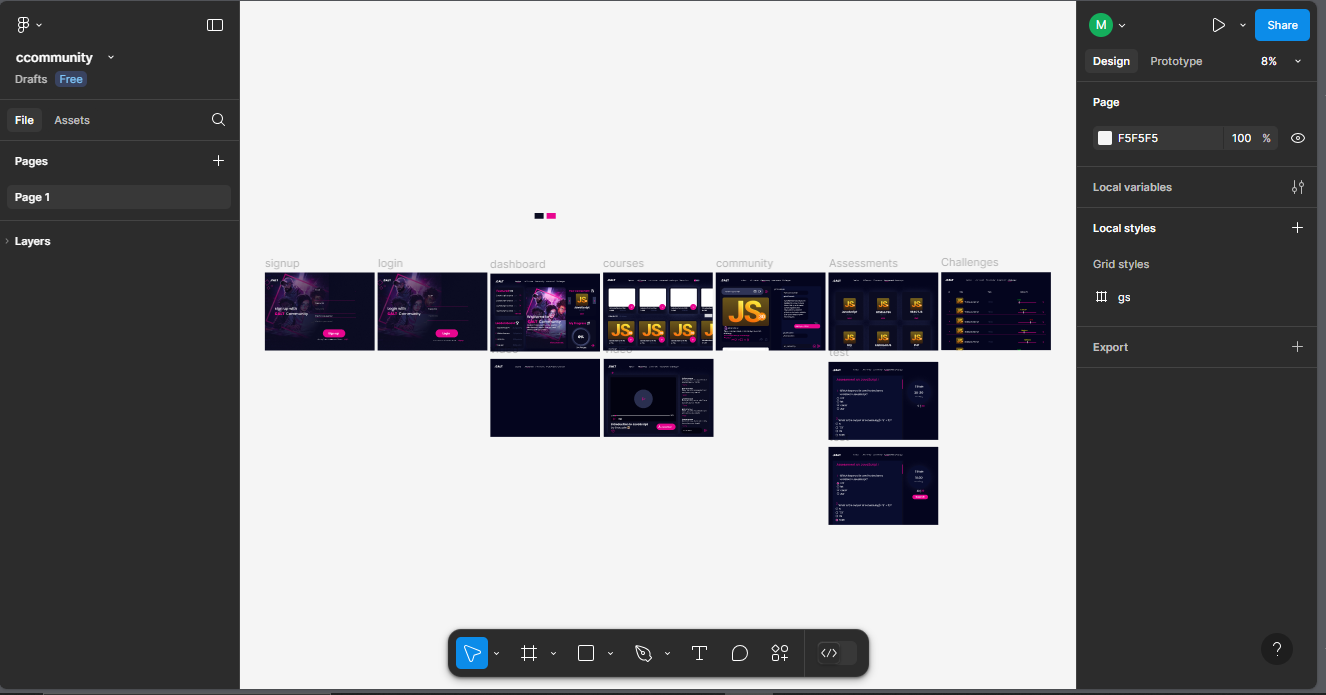Switch to the Assets tab
This screenshot has width=1326, height=695.
point(72,120)
